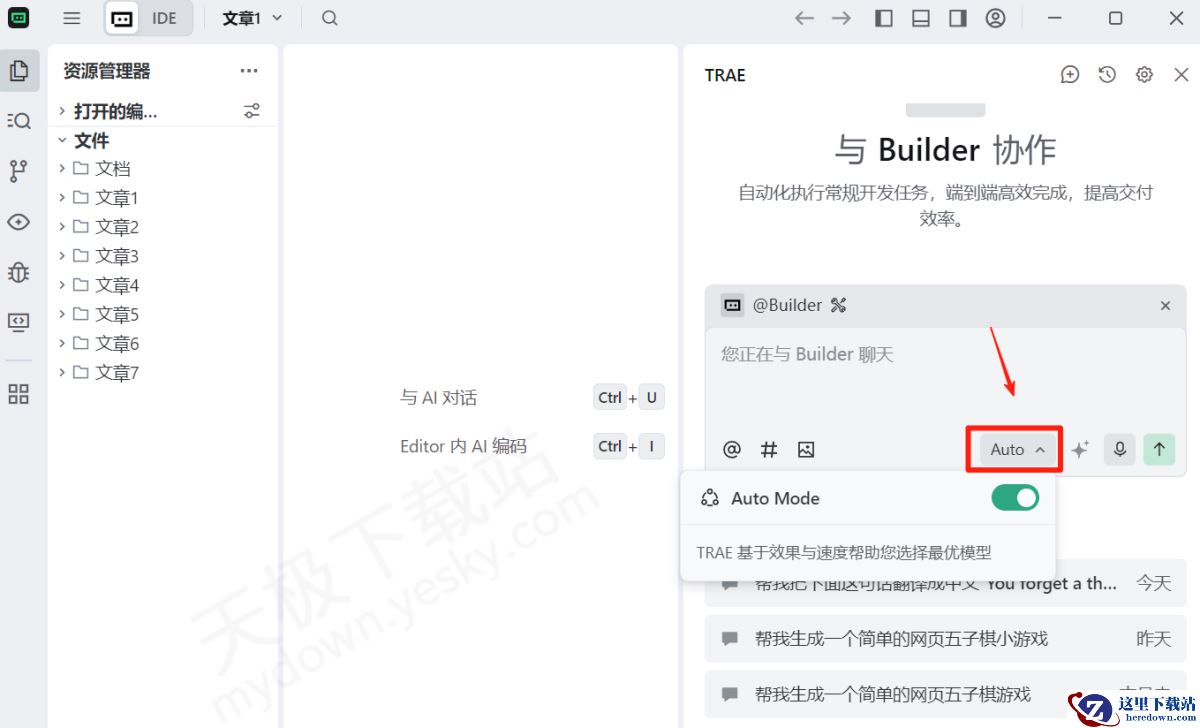The height and width of the screenshot is (728, 1200).
Task: Start voice input with microphone icon
Action: tap(1120, 450)
